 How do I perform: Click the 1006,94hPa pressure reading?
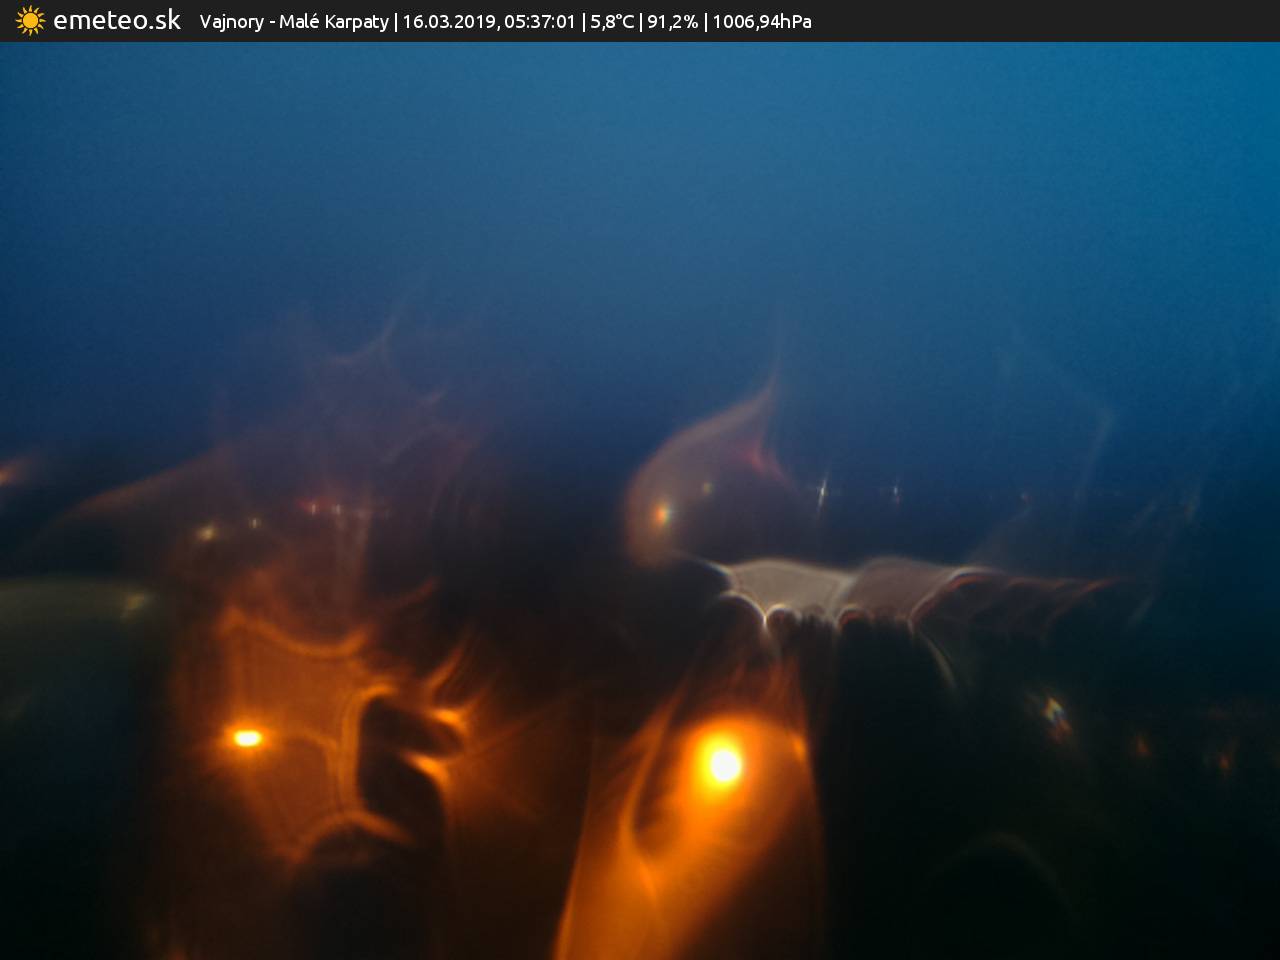point(762,21)
